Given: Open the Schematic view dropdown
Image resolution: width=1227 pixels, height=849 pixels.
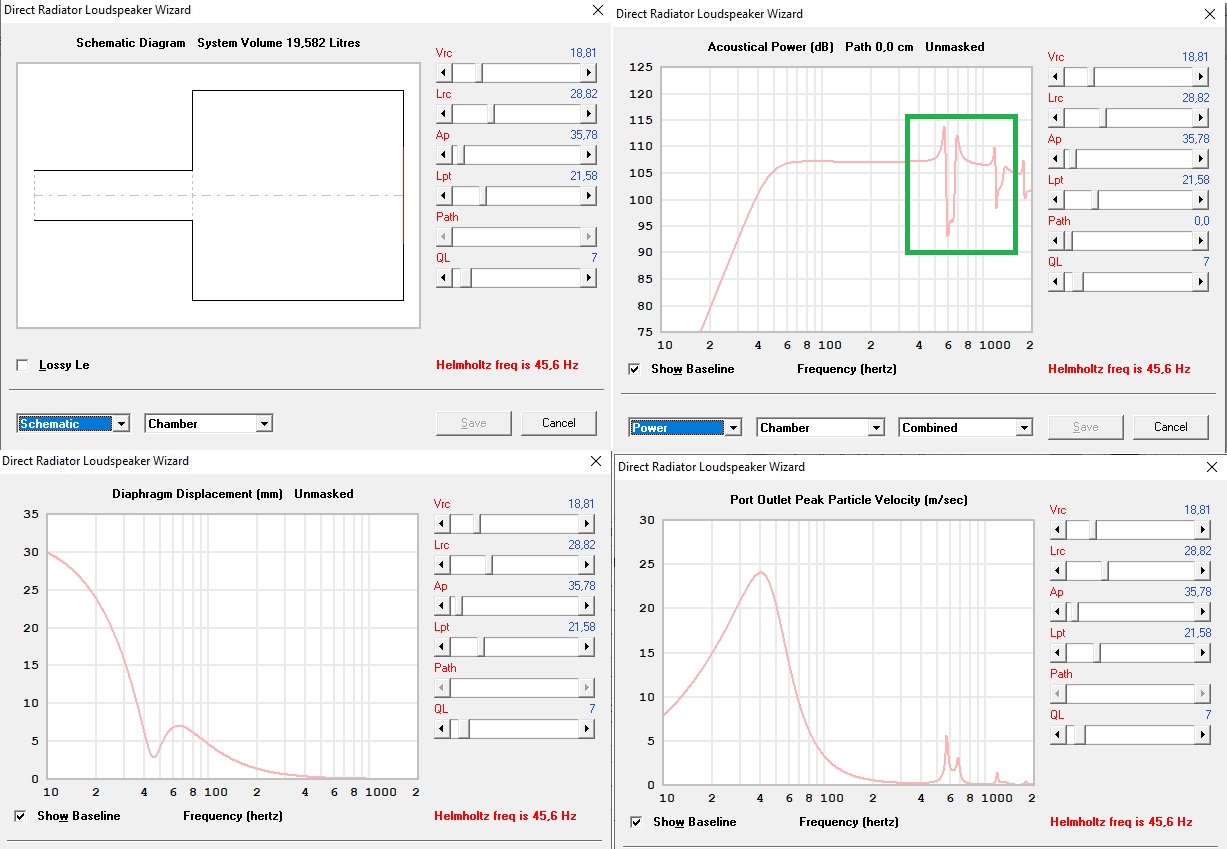Looking at the screenshot, I should coord(121,424).
